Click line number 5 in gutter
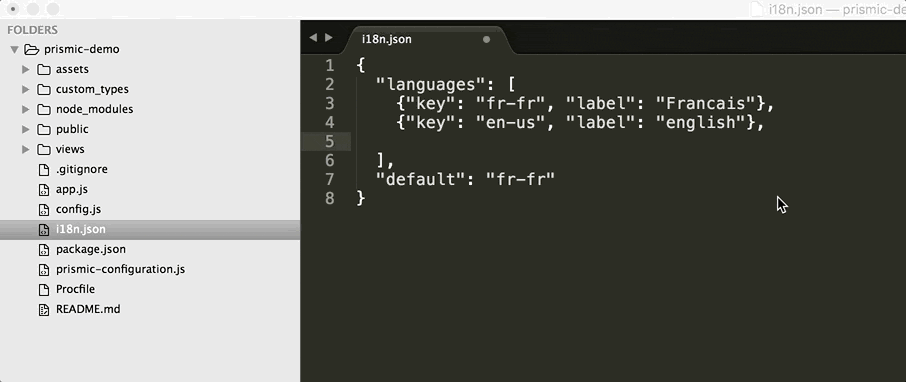The height and width of the screenshot is (382, 906). pos(329,141)
